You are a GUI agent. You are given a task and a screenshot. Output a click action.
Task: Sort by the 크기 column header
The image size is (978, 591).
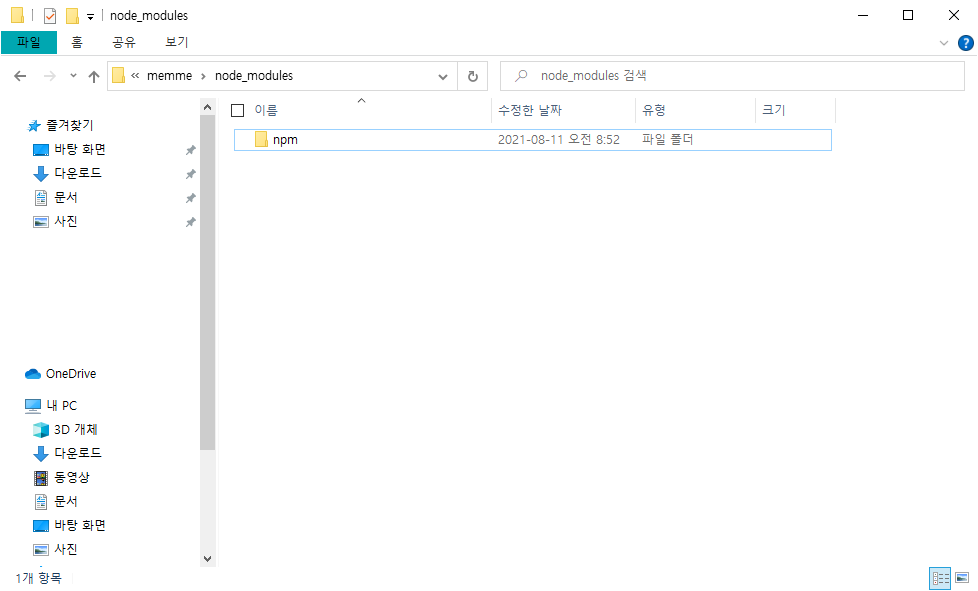point(795,110)
